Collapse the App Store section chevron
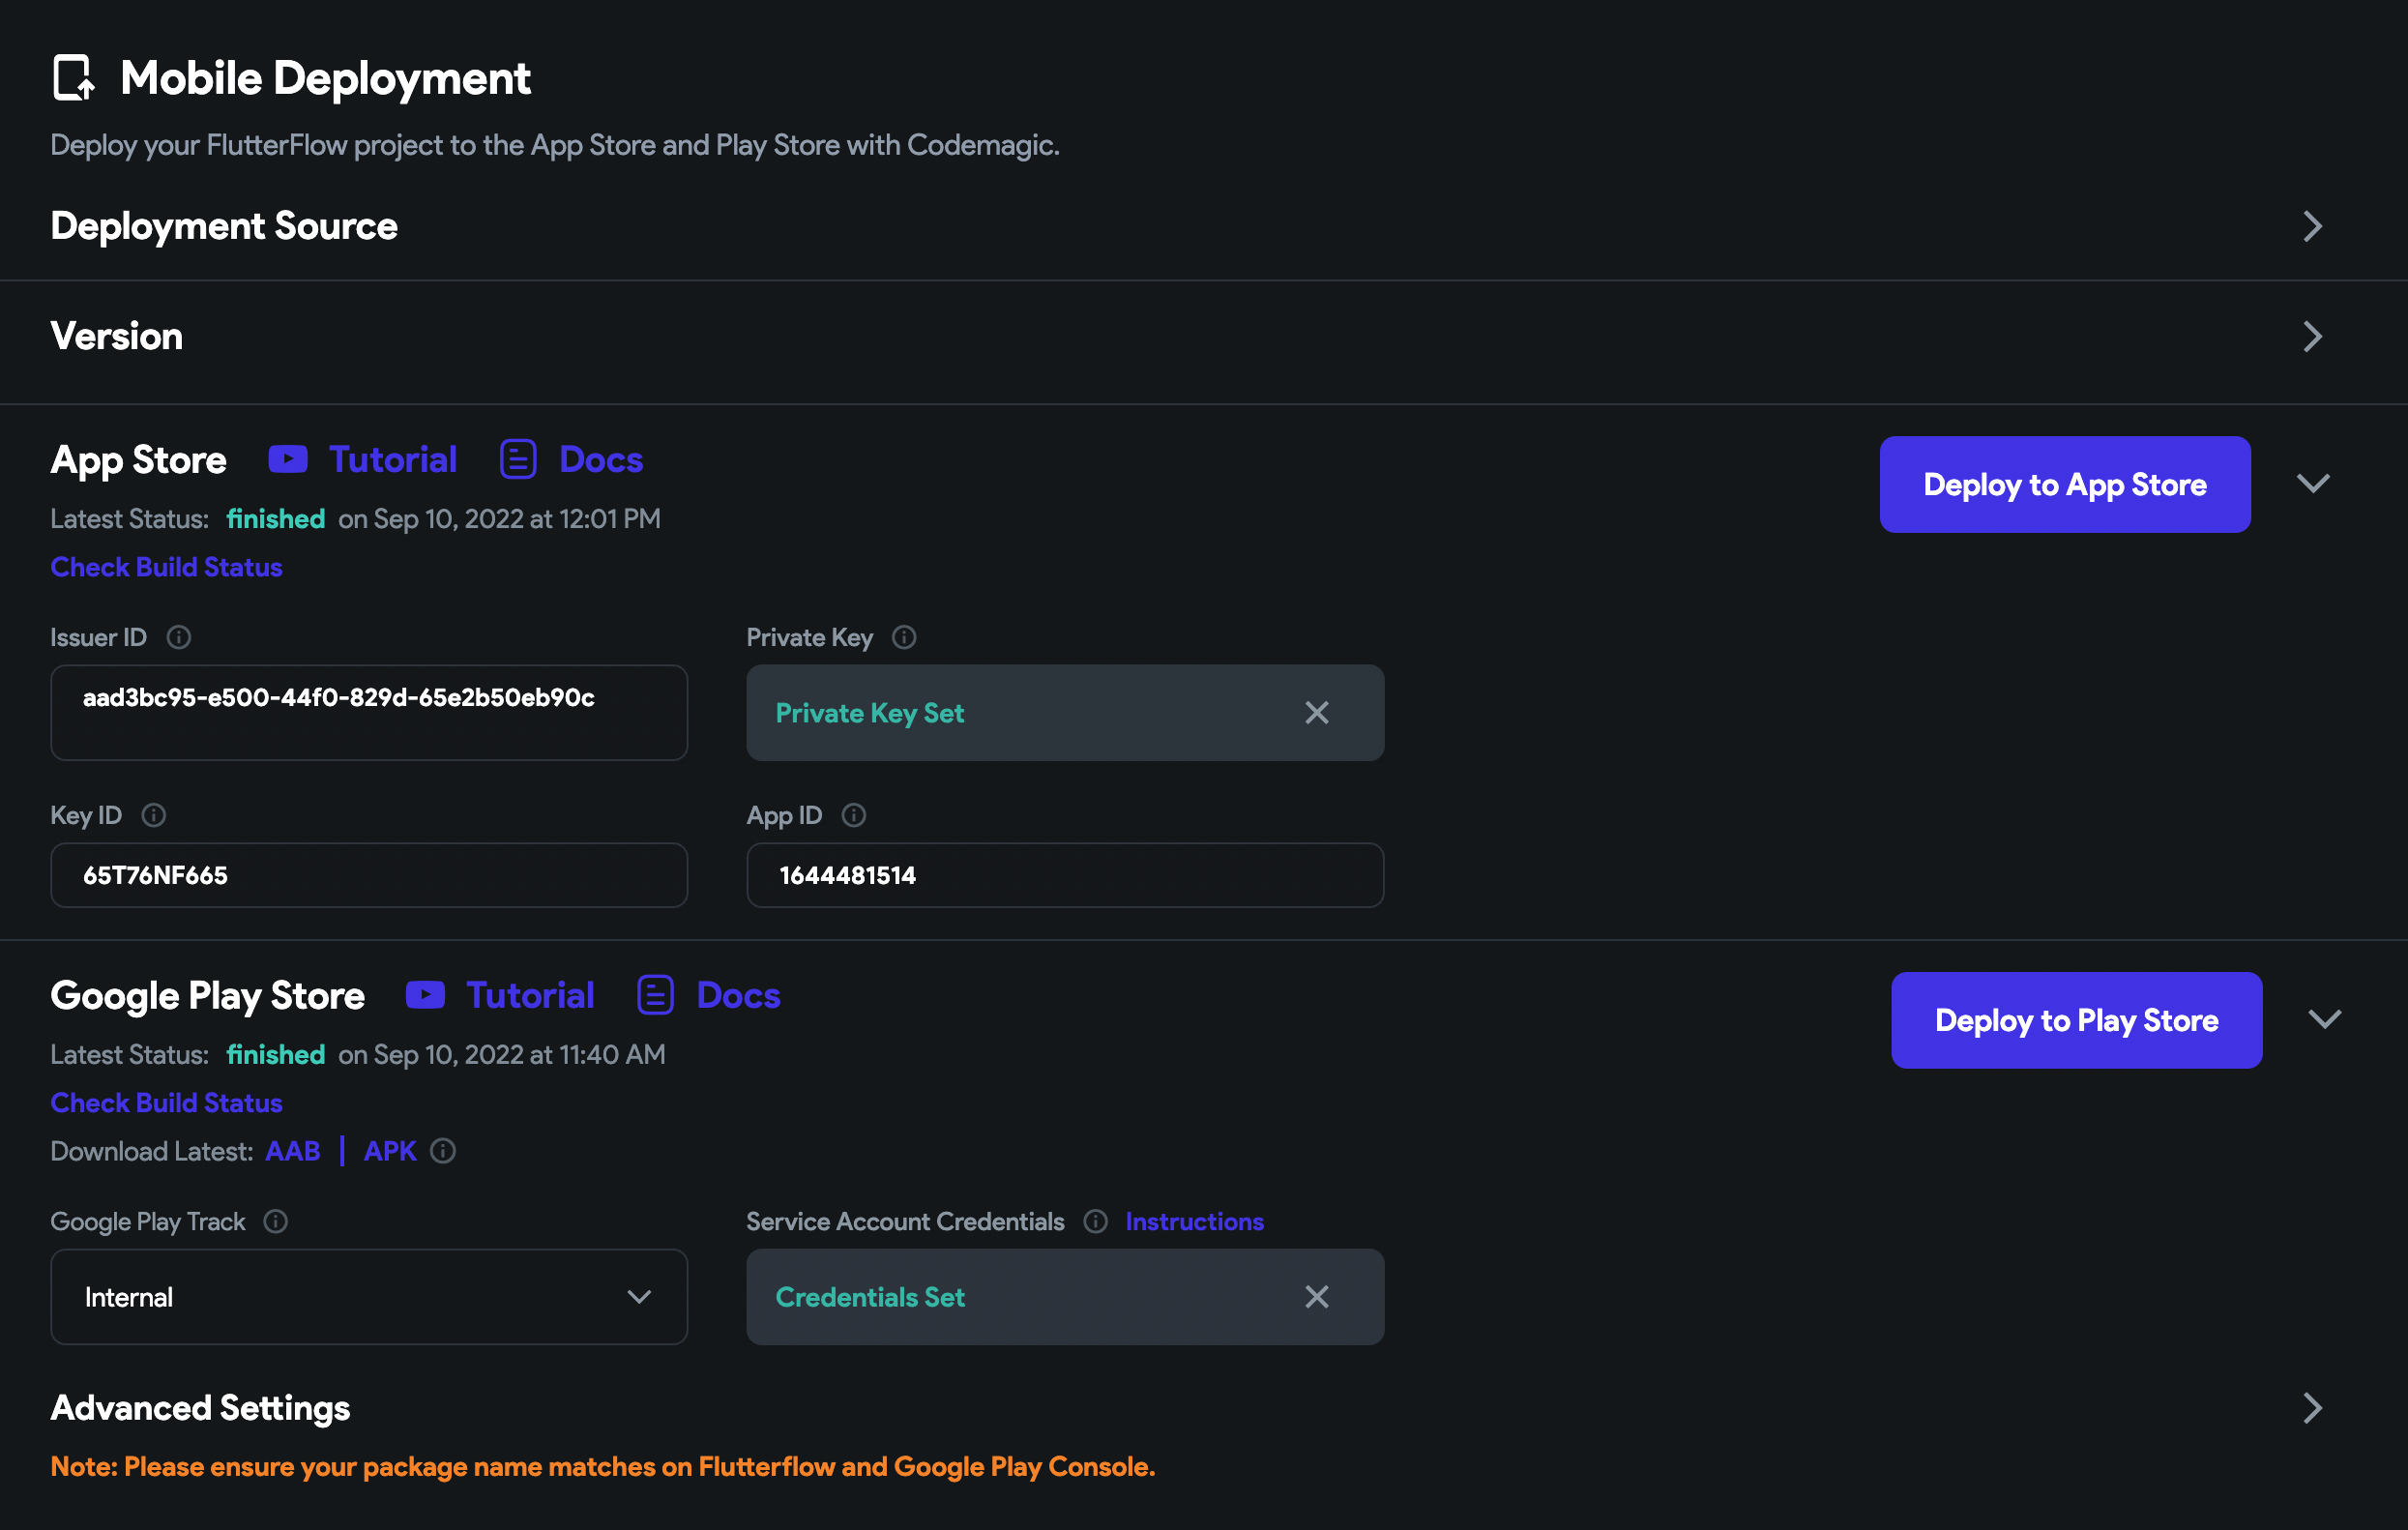The width and height of the screenshot is (2408, 1530). tap(2313, 484)
